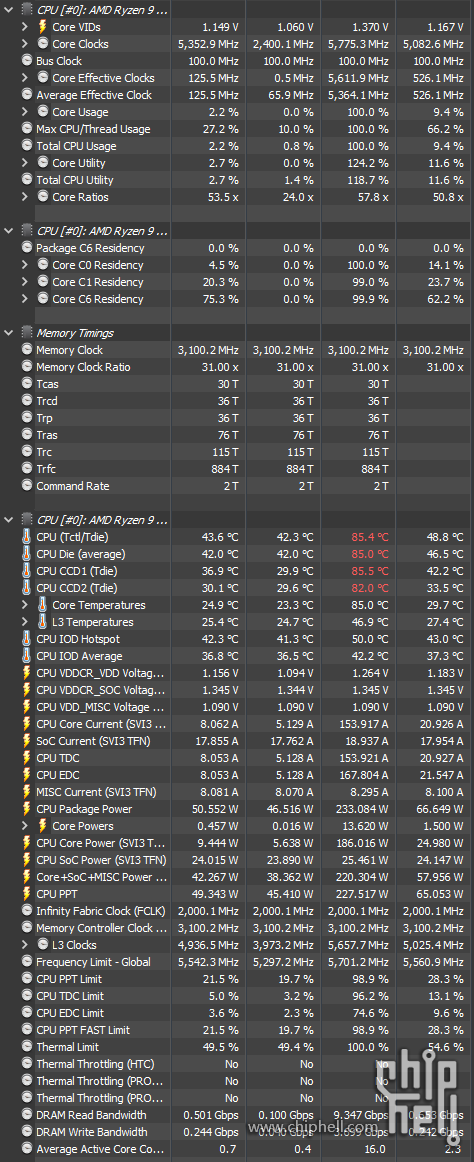474x1162 pixels.
Task: Collapse the CPU section containing Package C6 Residency
Action: pos(9,231)
